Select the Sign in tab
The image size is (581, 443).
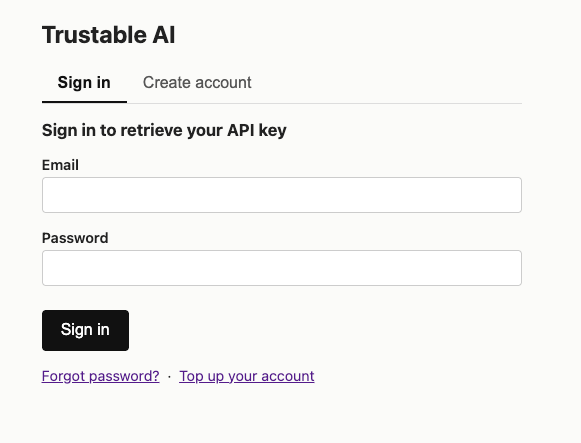click(x=84, y=83)
